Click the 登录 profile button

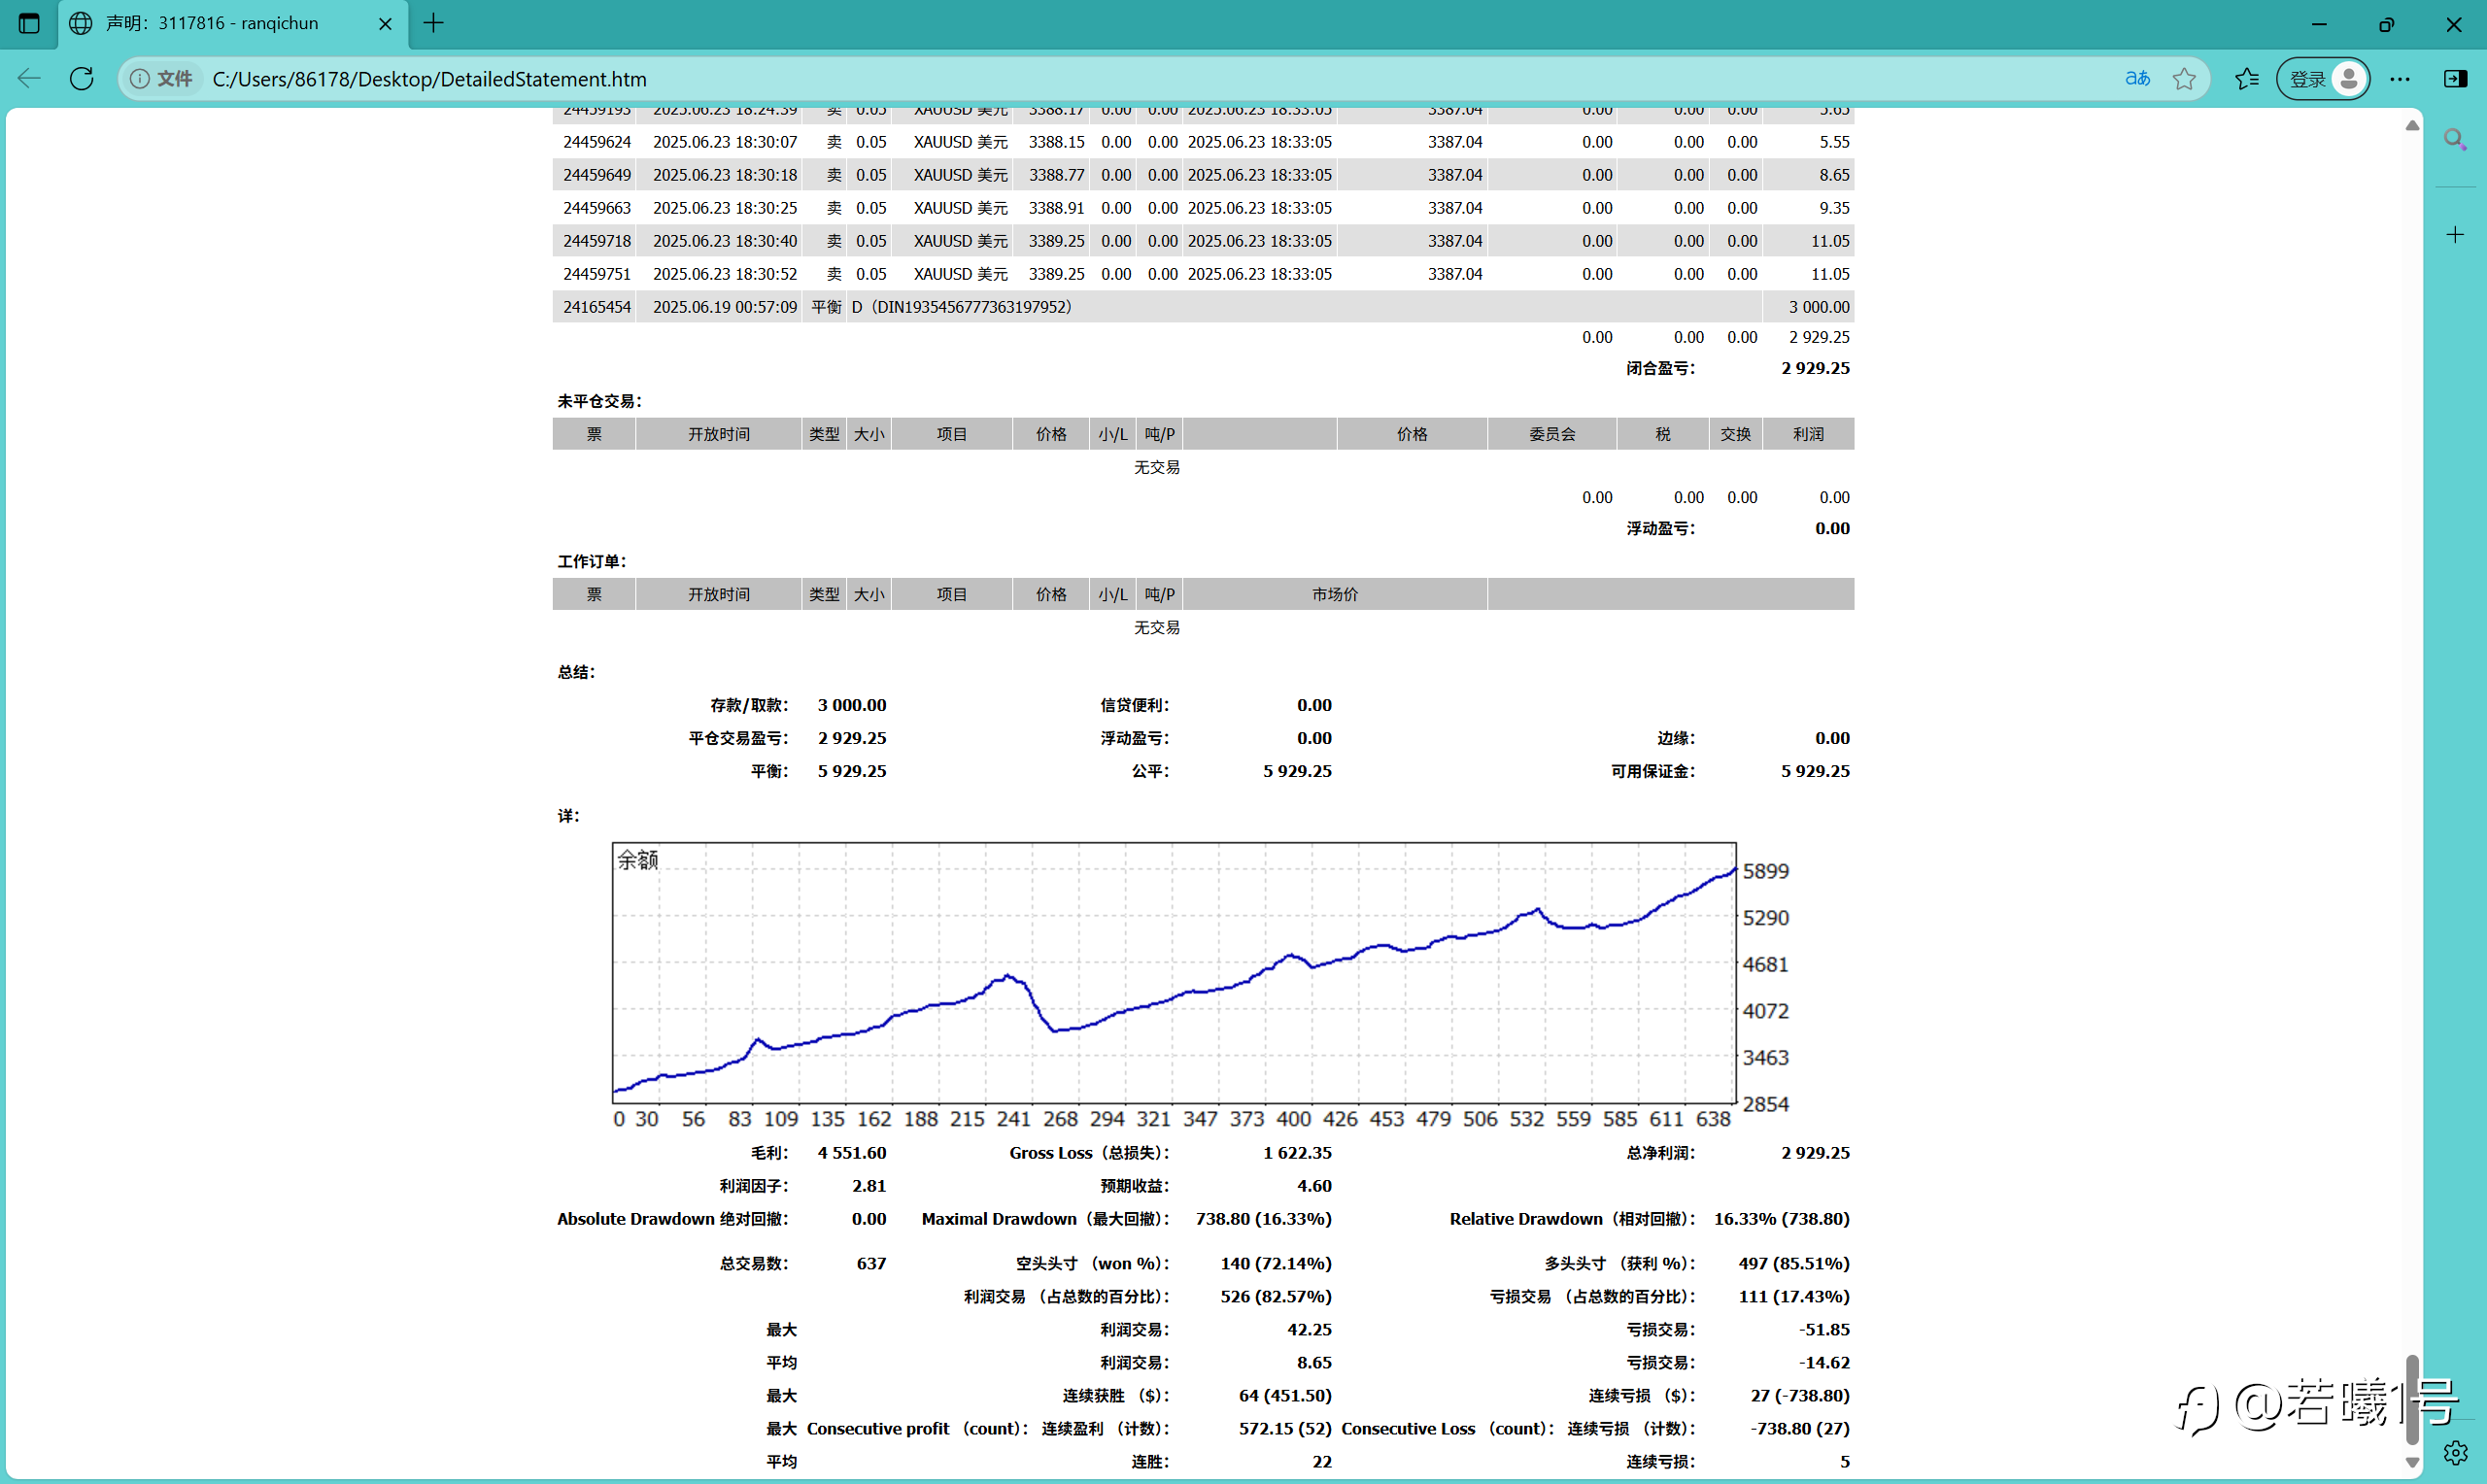[x=2323, y=78]
